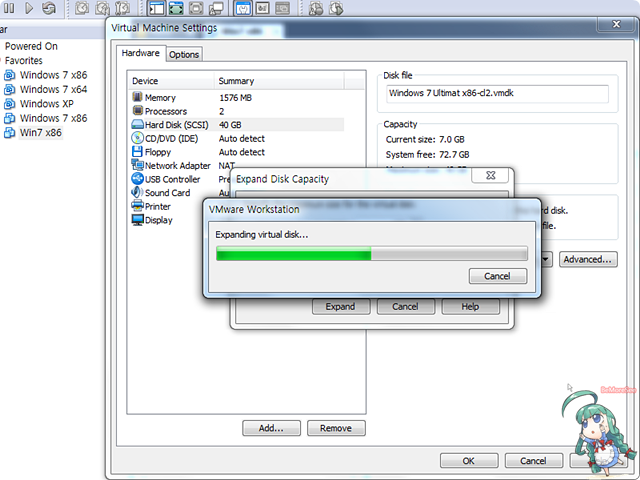Close the Expand Disk Capacity dialog

click(x=491, y=175)
